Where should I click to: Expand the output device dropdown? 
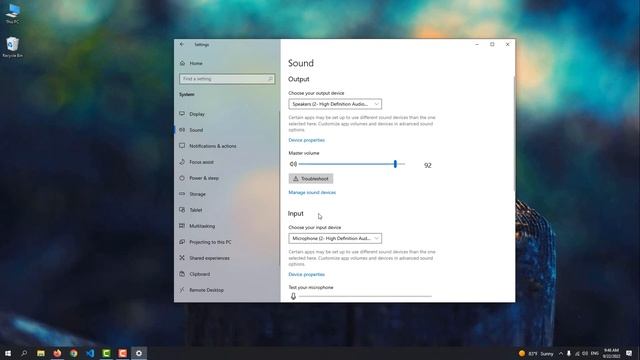point(335,104)
